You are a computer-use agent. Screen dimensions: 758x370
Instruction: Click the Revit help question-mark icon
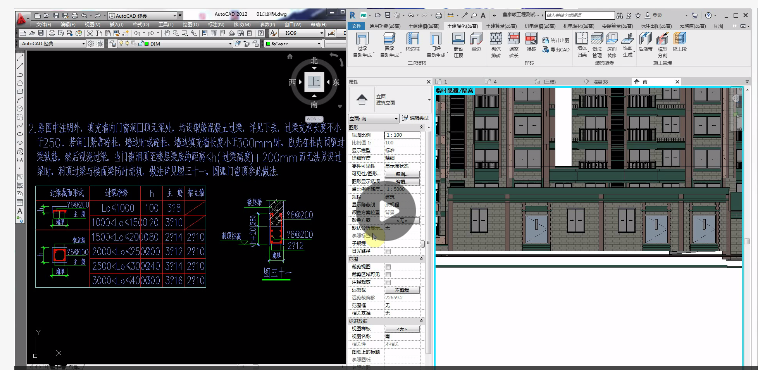[709, 15]
